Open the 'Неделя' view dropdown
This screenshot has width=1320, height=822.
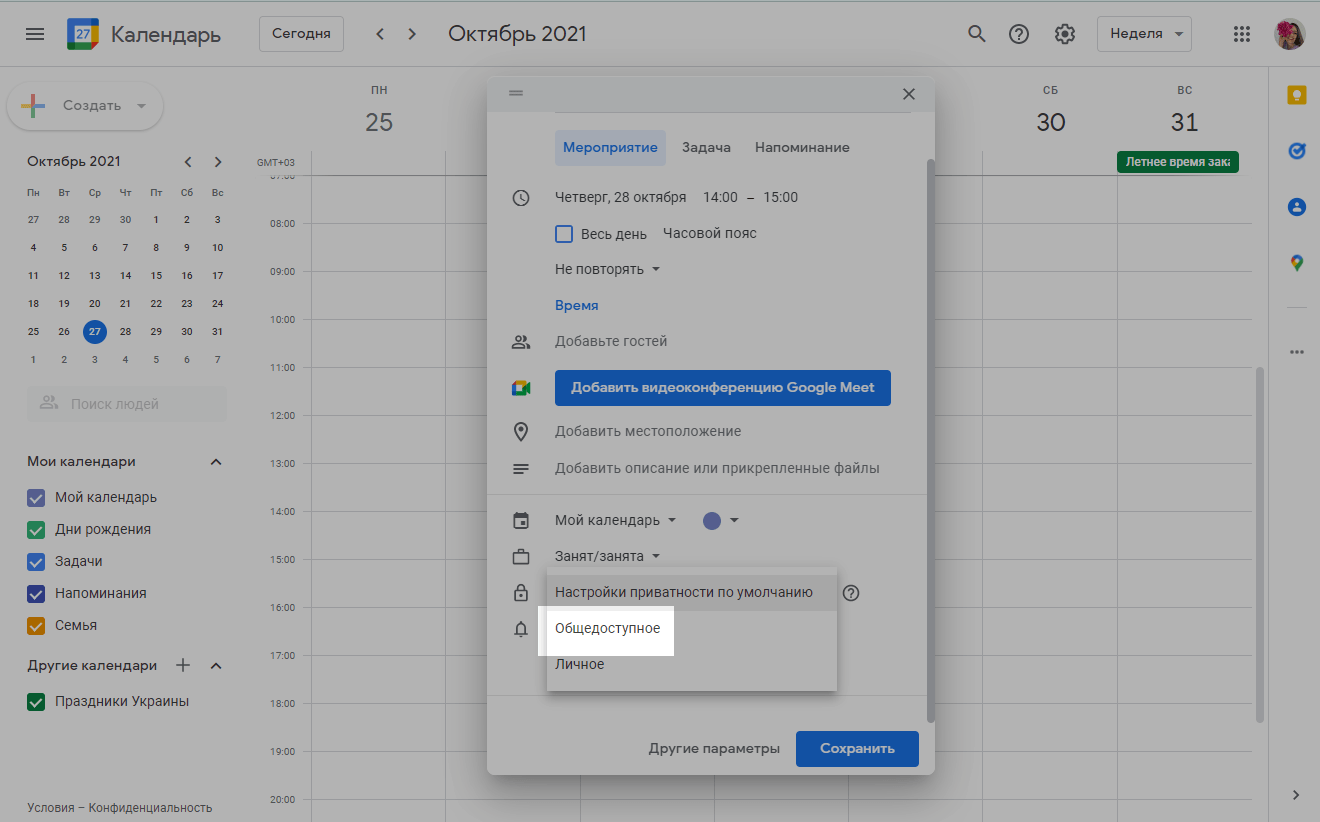[x=1144, y=34]
